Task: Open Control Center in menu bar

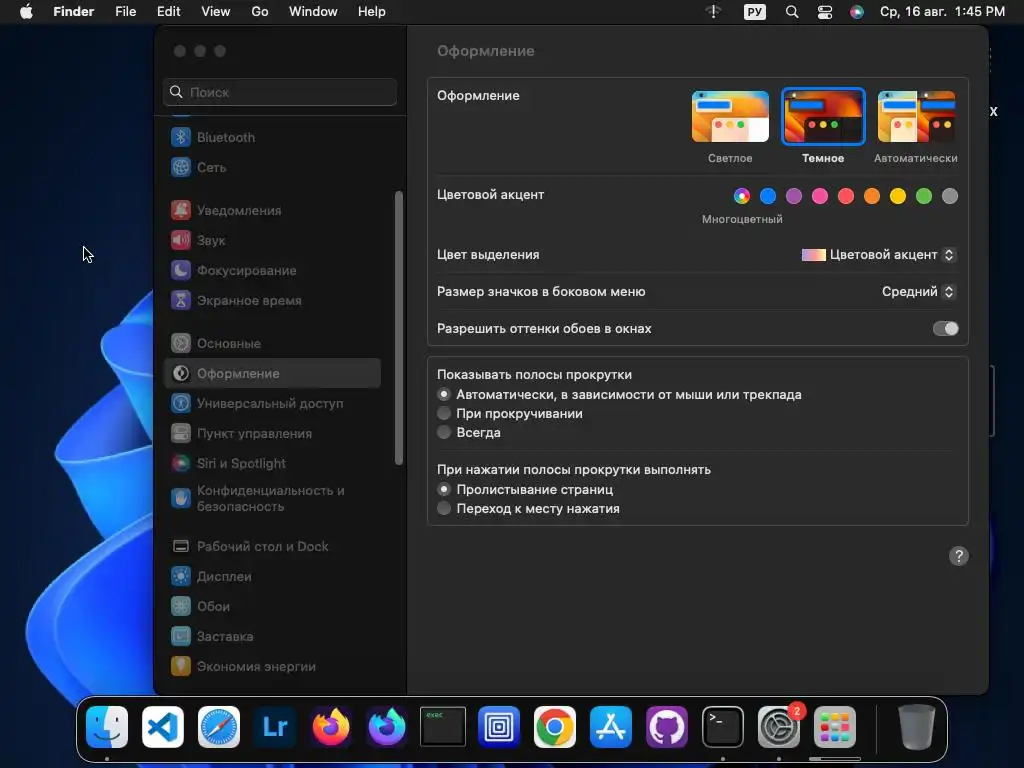Action: coord(825,12)
